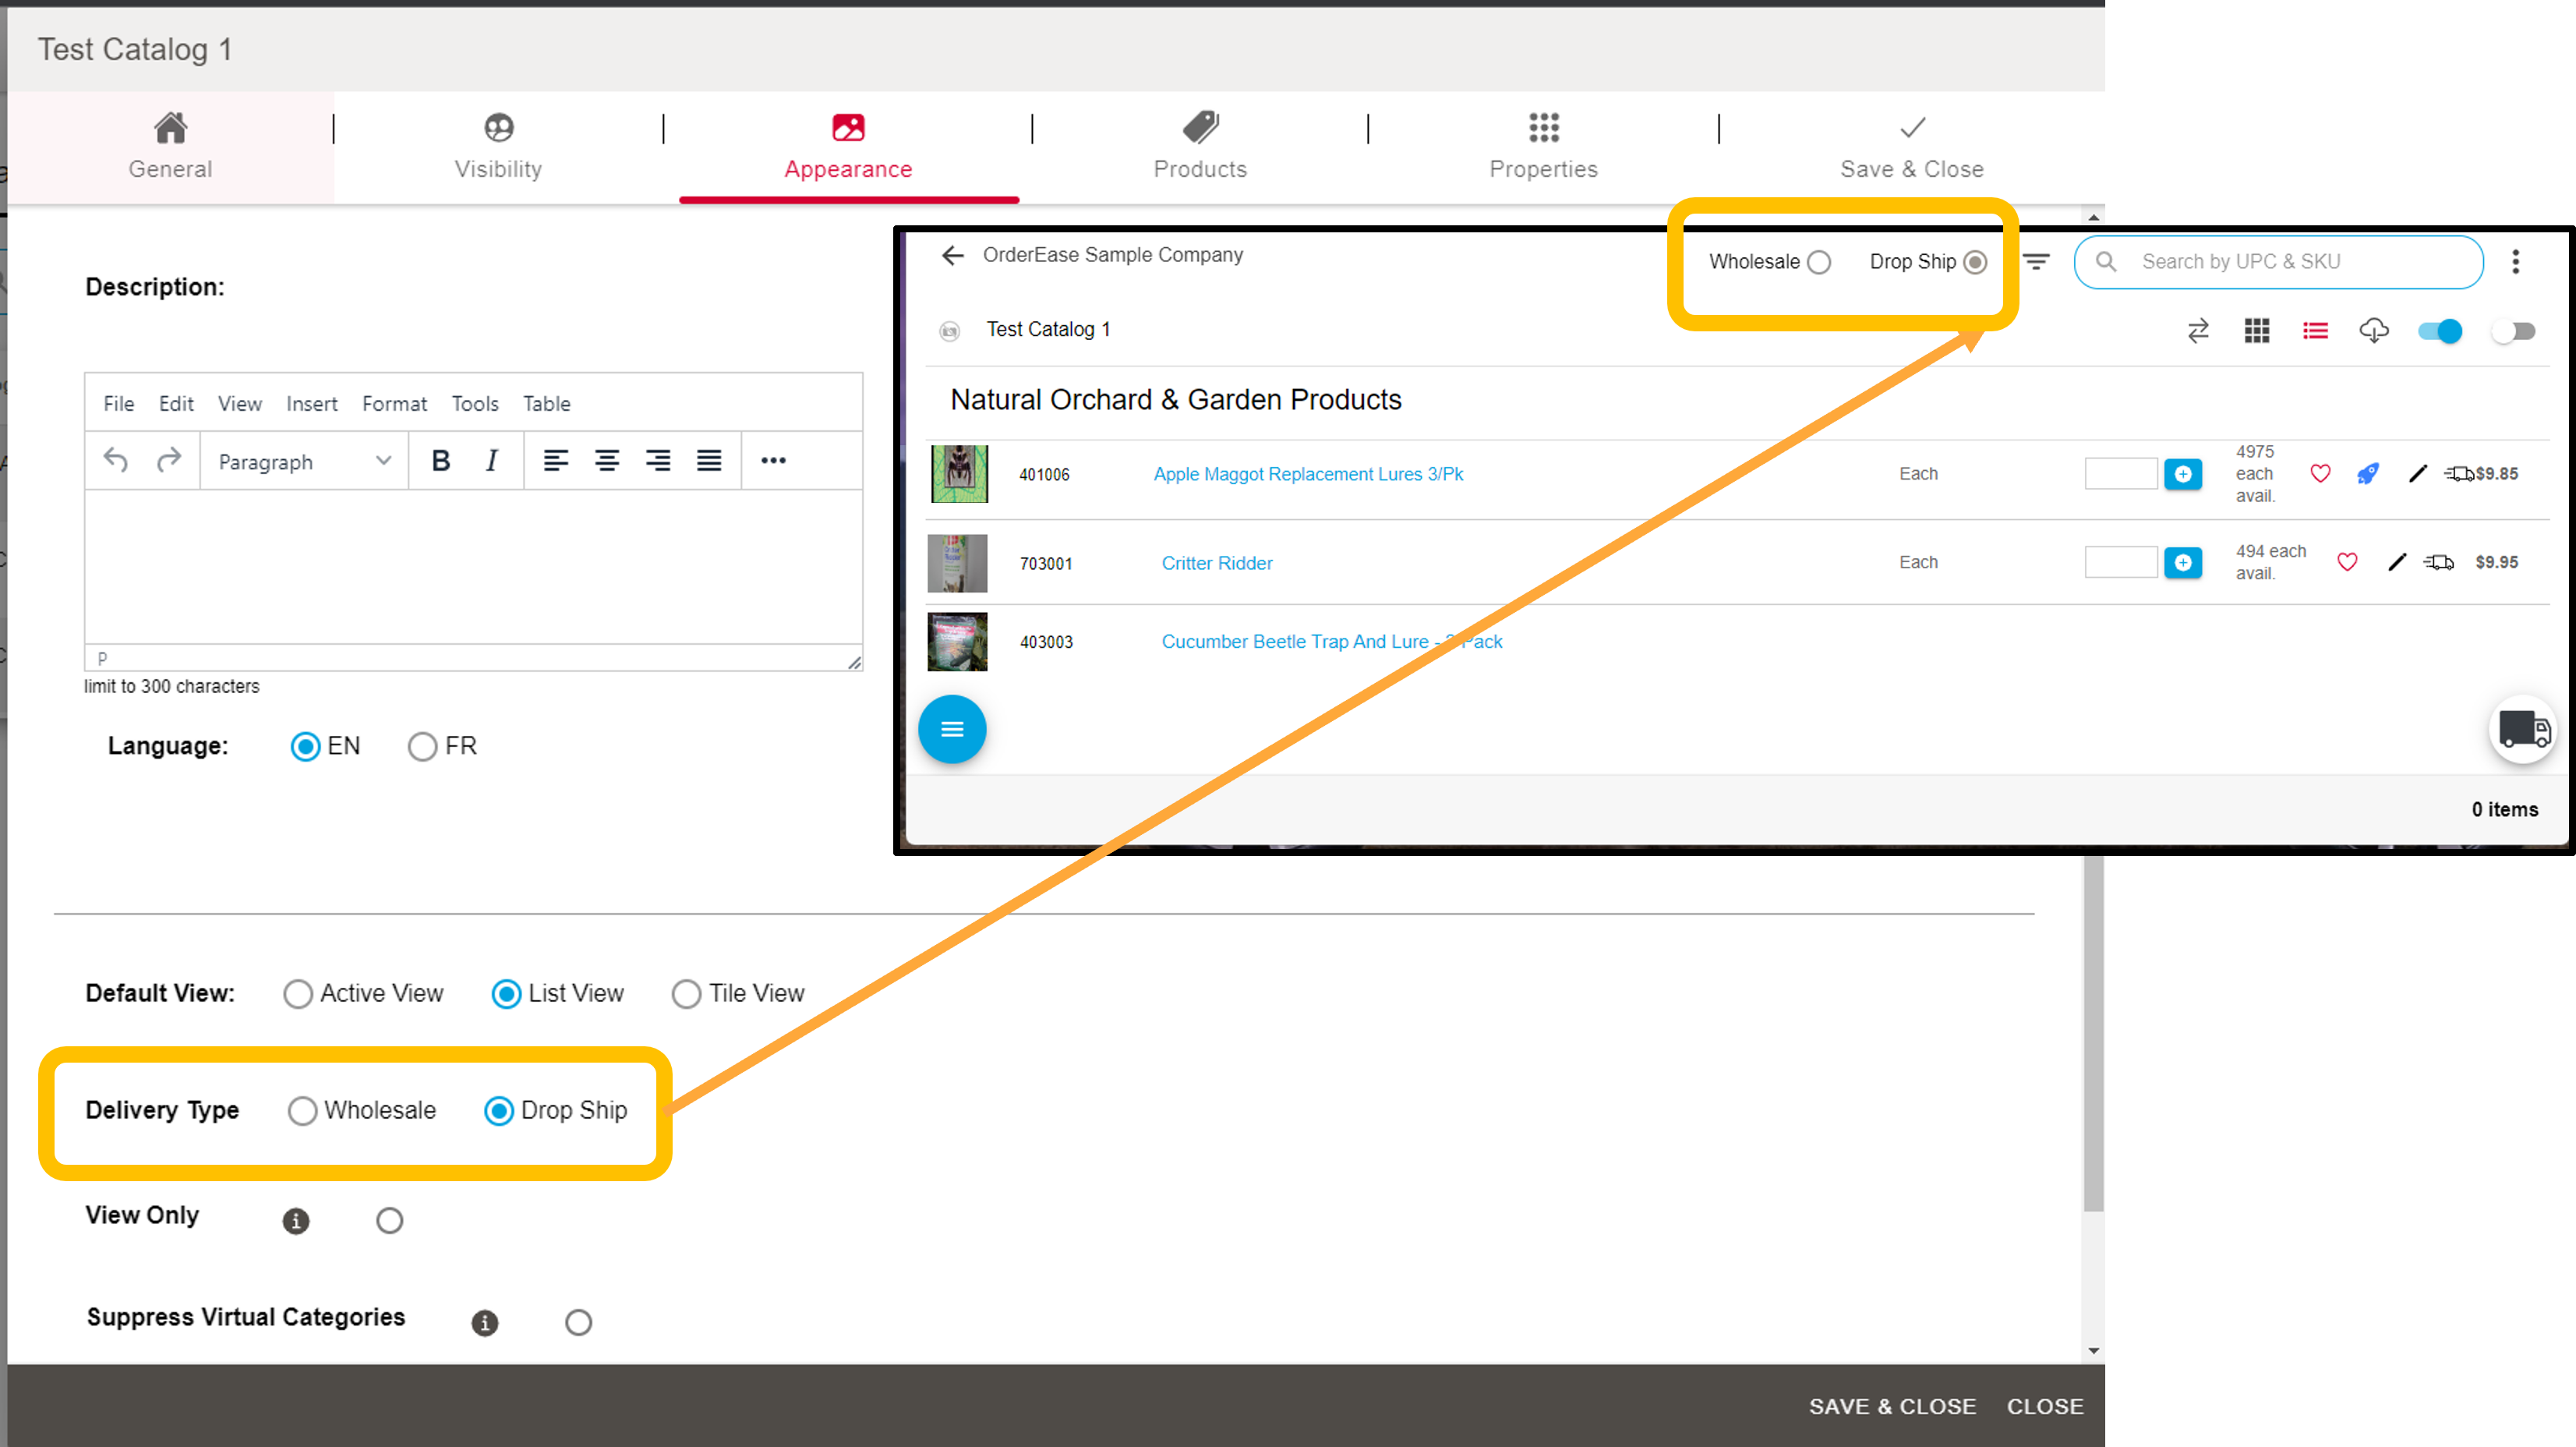Click inside the quantity field for Critter Ridder
The image size is (2576, 1447).
click(x=2121, y=562)
